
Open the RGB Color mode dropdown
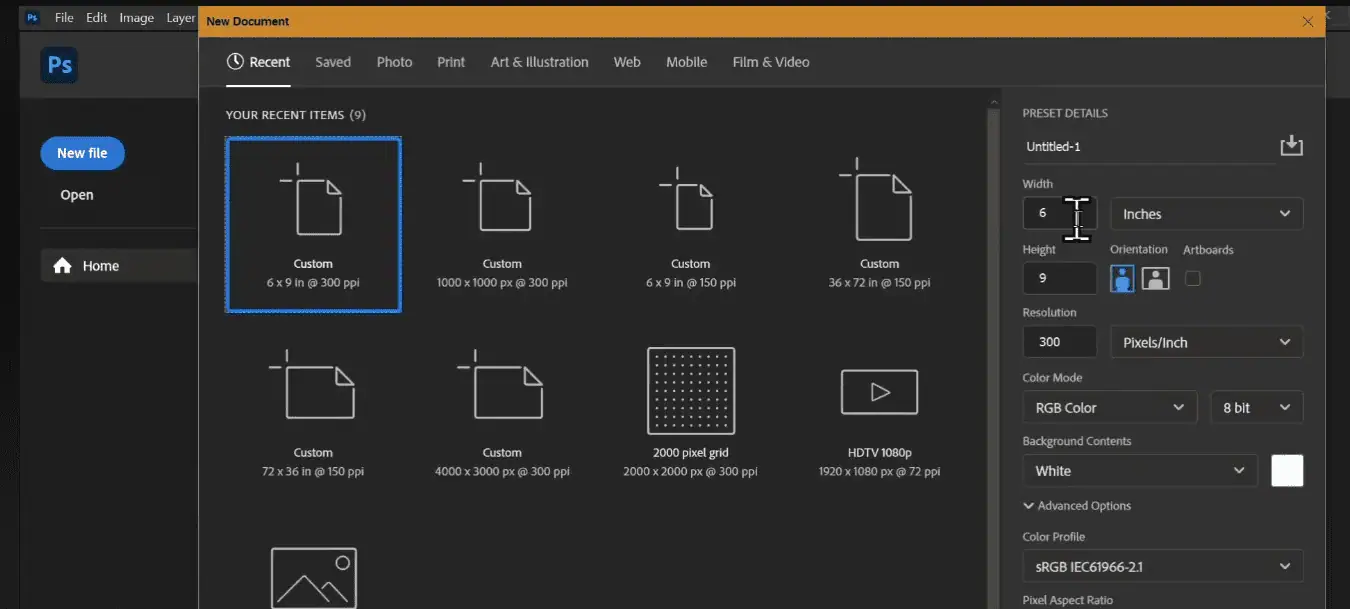pyautogui.click(x=1108, y=408)
